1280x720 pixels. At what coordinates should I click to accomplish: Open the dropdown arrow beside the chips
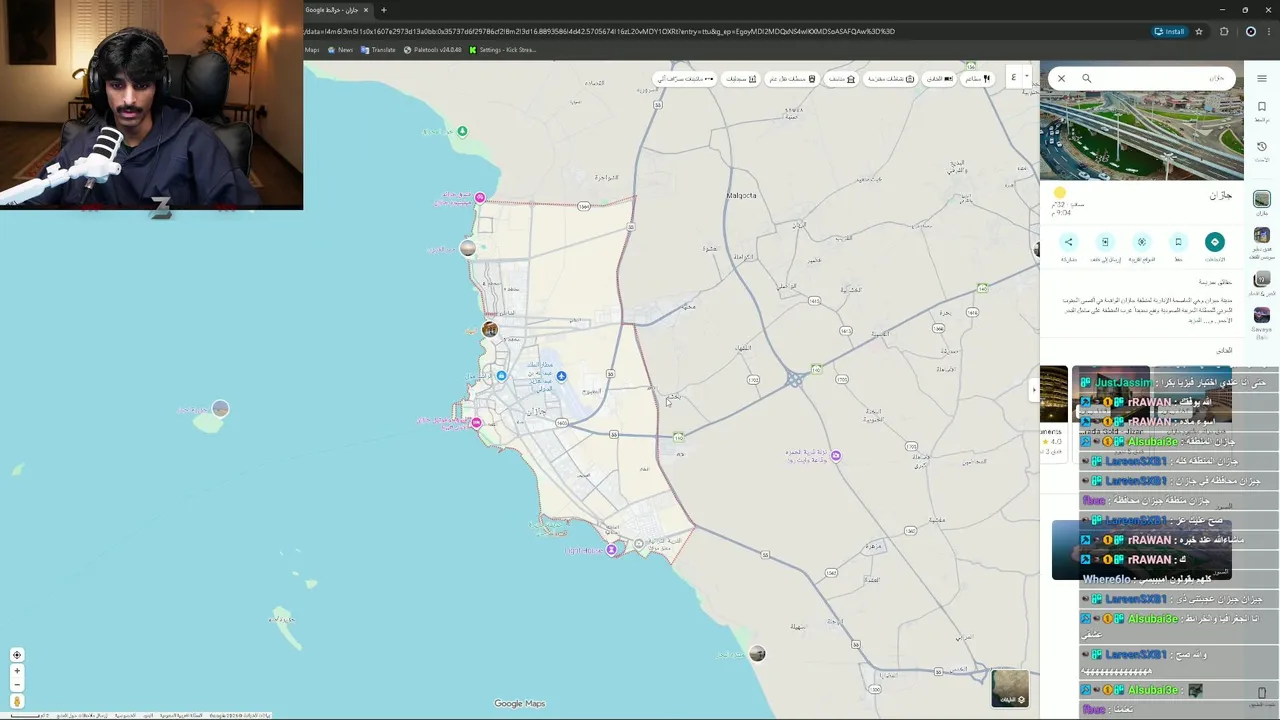pos(1027,77)
